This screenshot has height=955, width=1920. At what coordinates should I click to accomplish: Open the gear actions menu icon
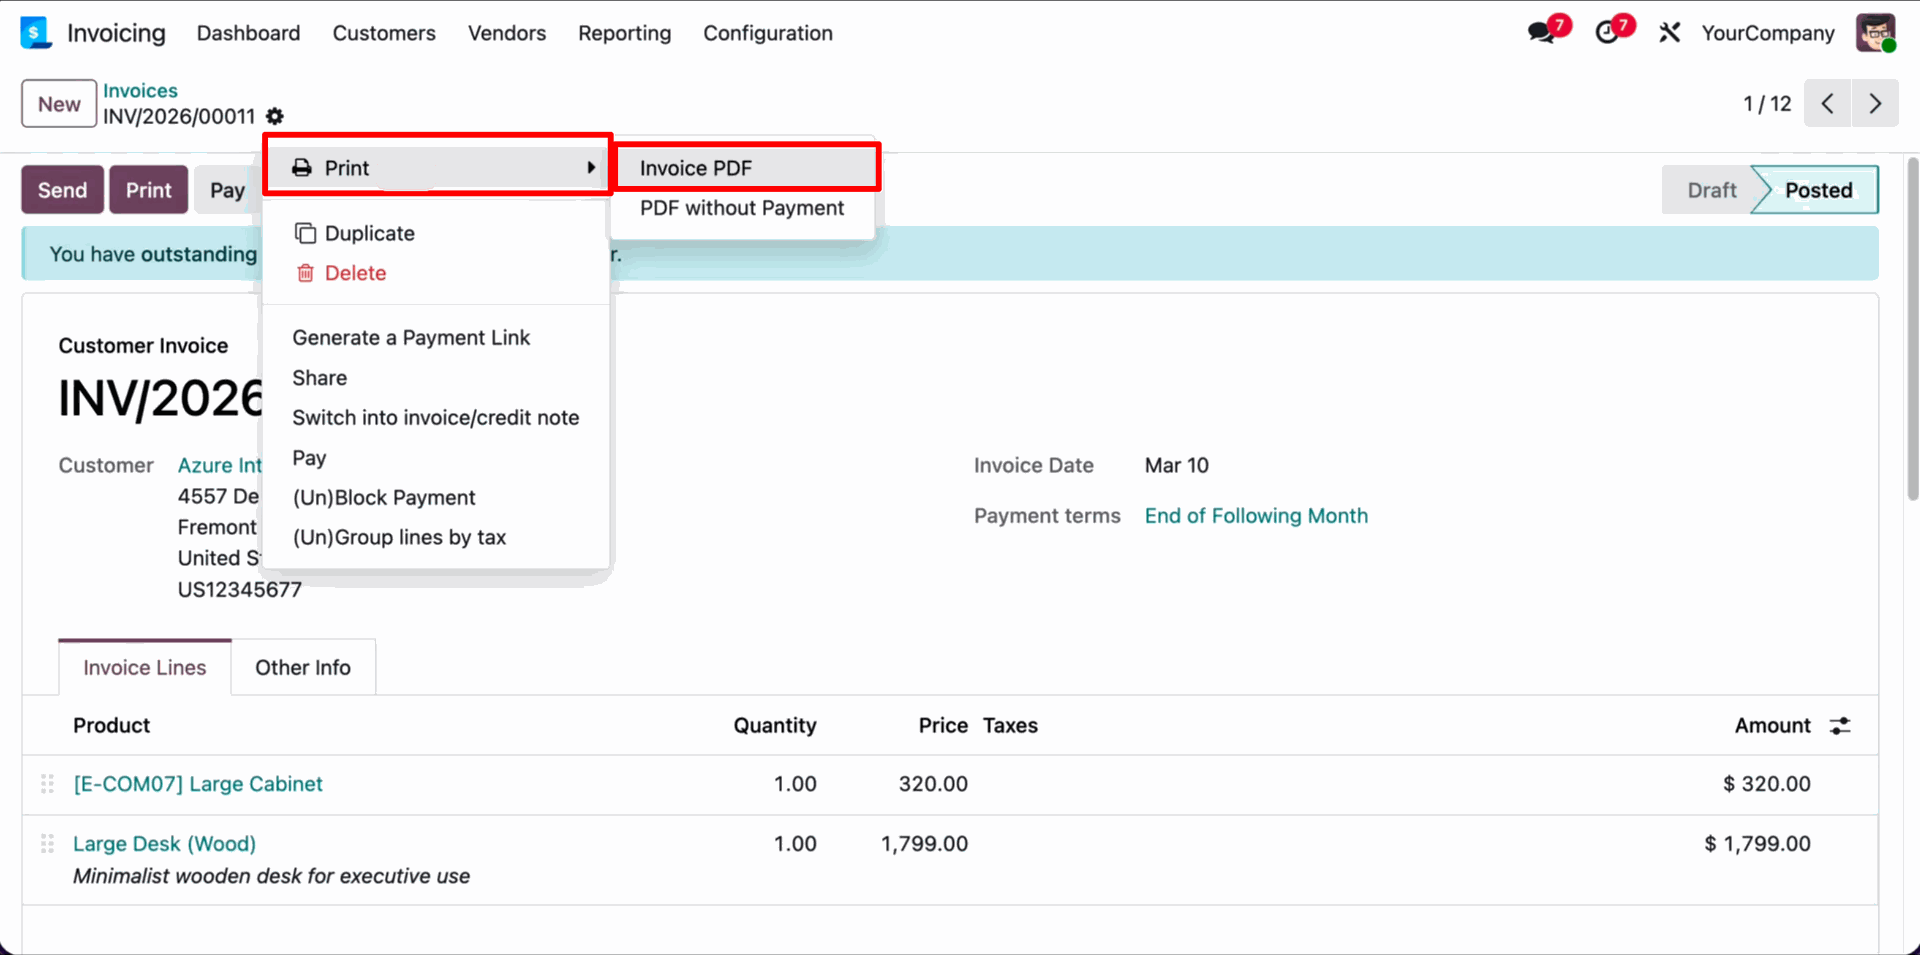coord(275,117)
